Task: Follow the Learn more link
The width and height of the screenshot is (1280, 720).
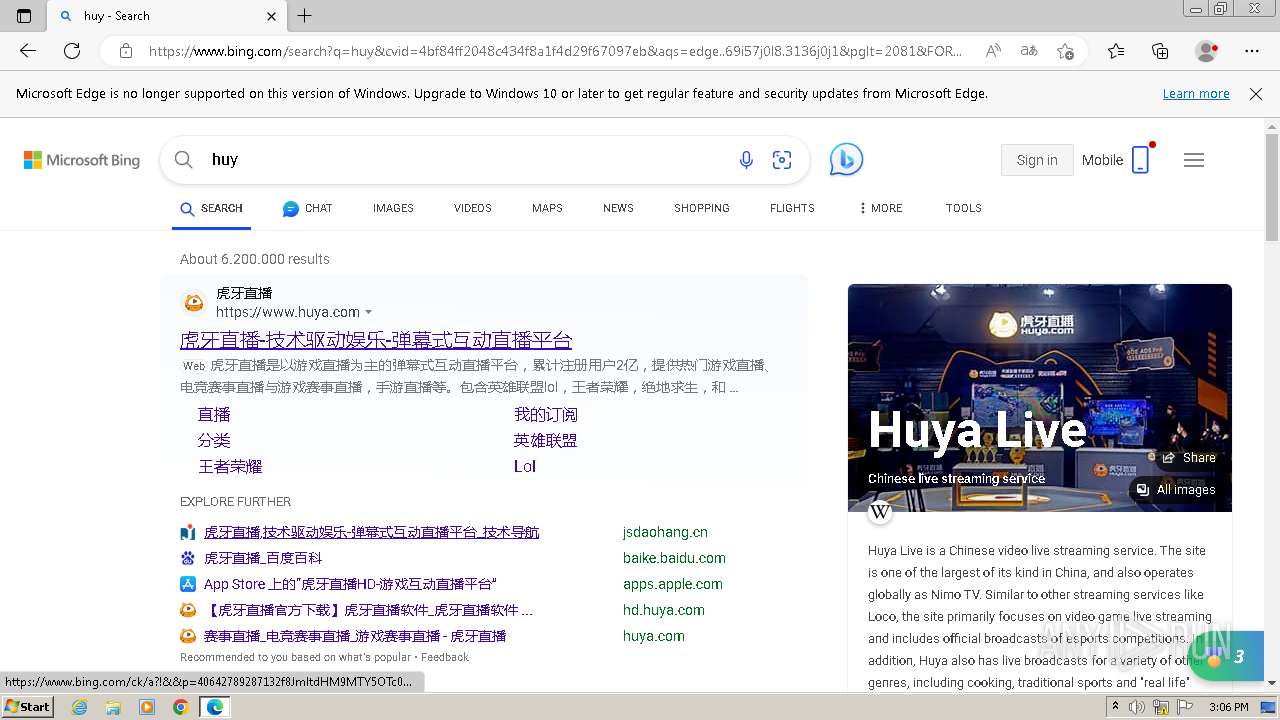Action: (1196, 94)
